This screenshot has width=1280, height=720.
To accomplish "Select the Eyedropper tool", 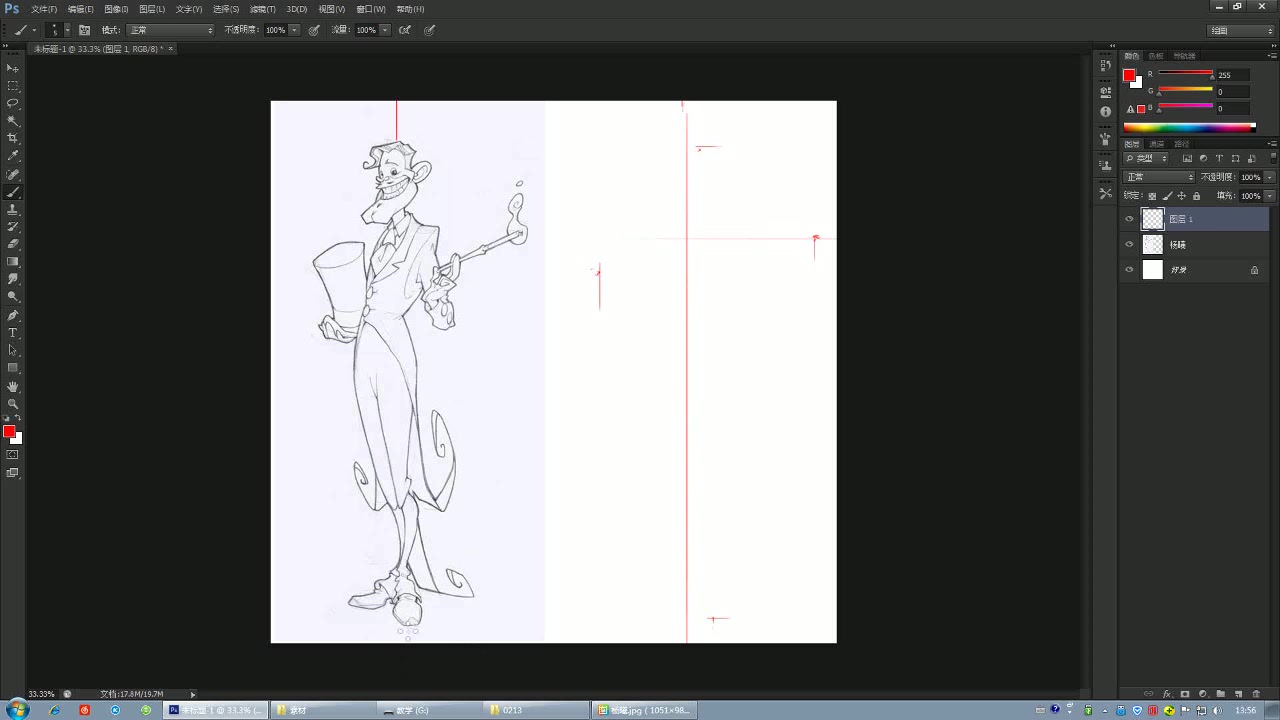I will pos(13,156).
